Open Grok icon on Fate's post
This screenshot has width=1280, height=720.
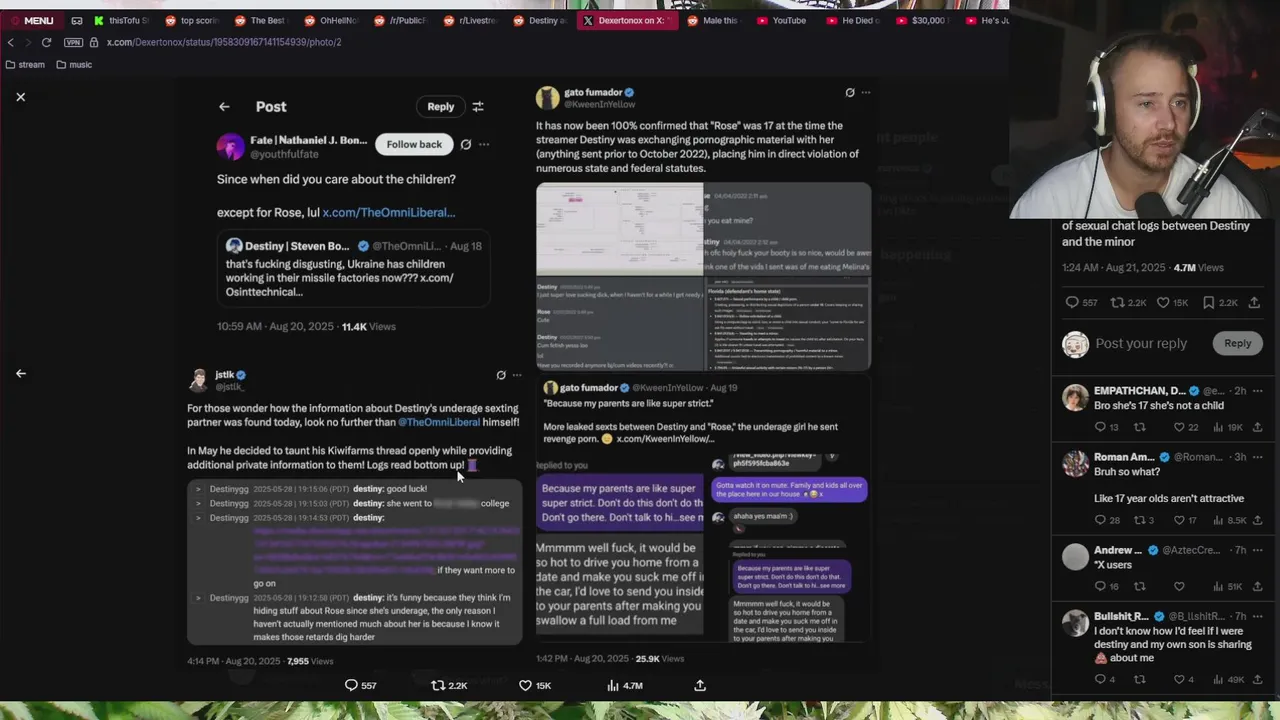pos(466,144)
